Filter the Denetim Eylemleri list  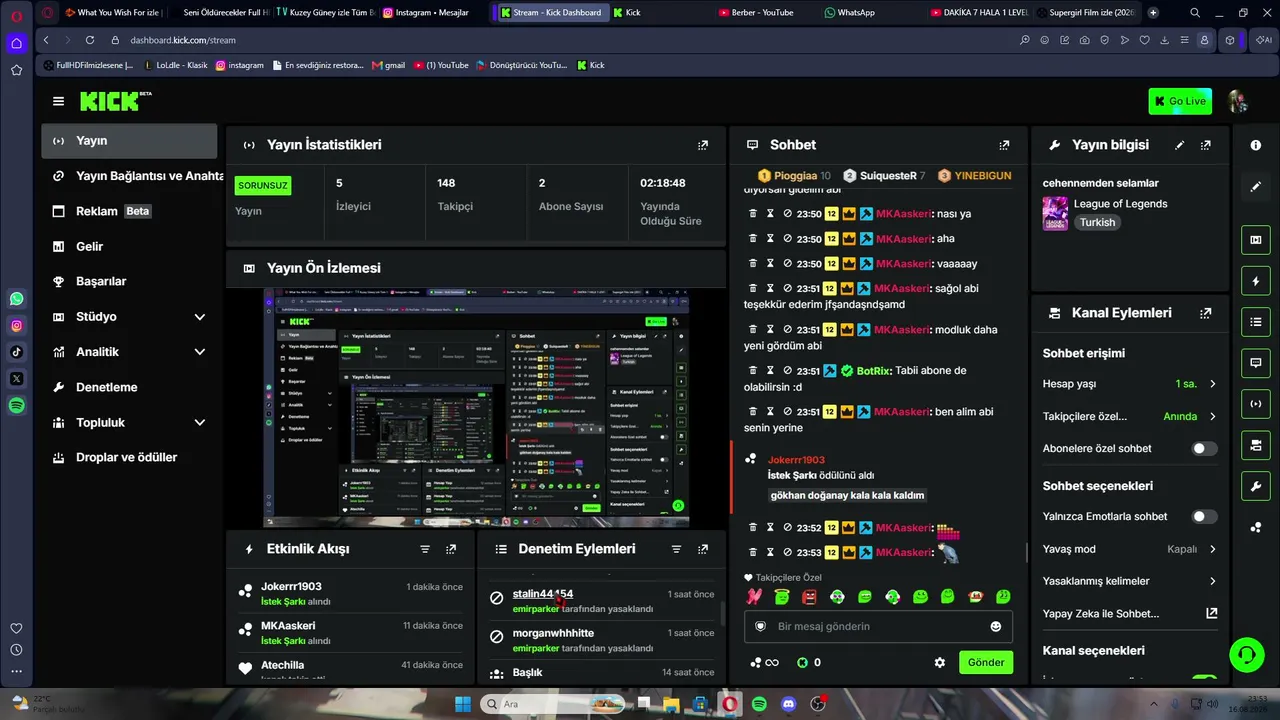click(676, 549)
